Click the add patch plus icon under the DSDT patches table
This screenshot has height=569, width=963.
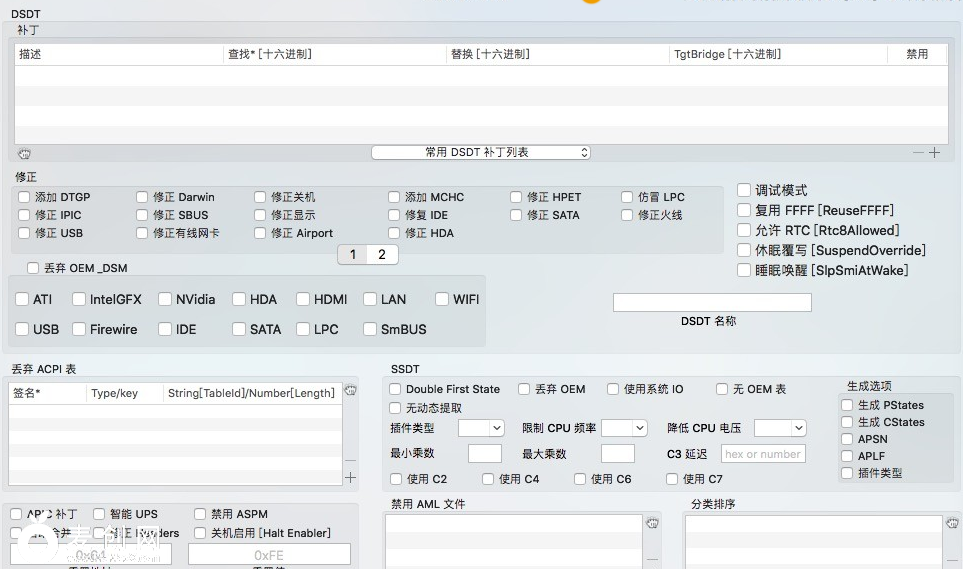pyautogui.click(x=935, y=153)
